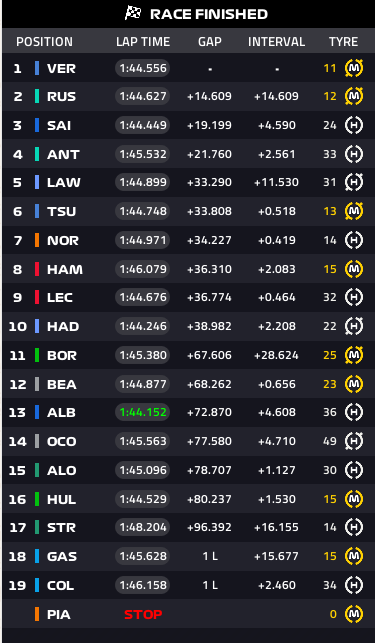Click the red team color bar beside LEC
375x643 pixels.
pos(37,297)
